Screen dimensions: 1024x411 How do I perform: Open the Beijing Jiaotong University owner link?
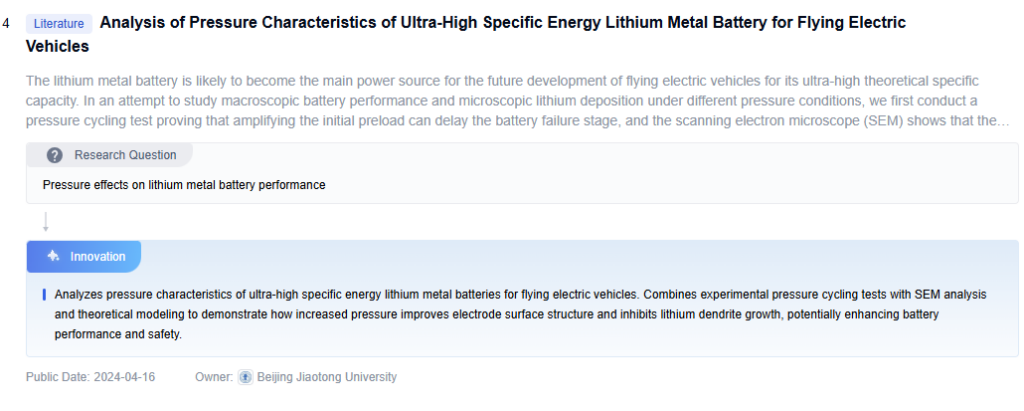pos(326,377)
